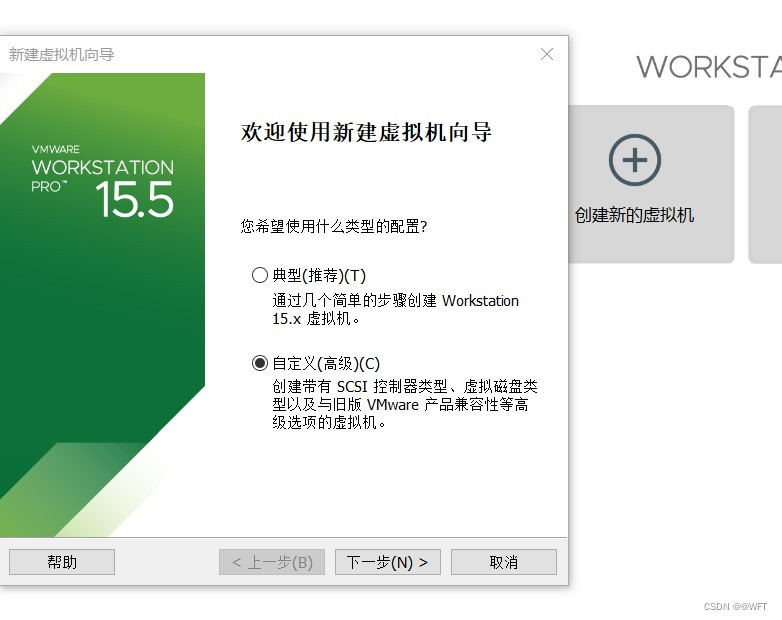Click the description starting 创建带有 SCSI 控制器类型
782x620 pixels.
point(405,404)
